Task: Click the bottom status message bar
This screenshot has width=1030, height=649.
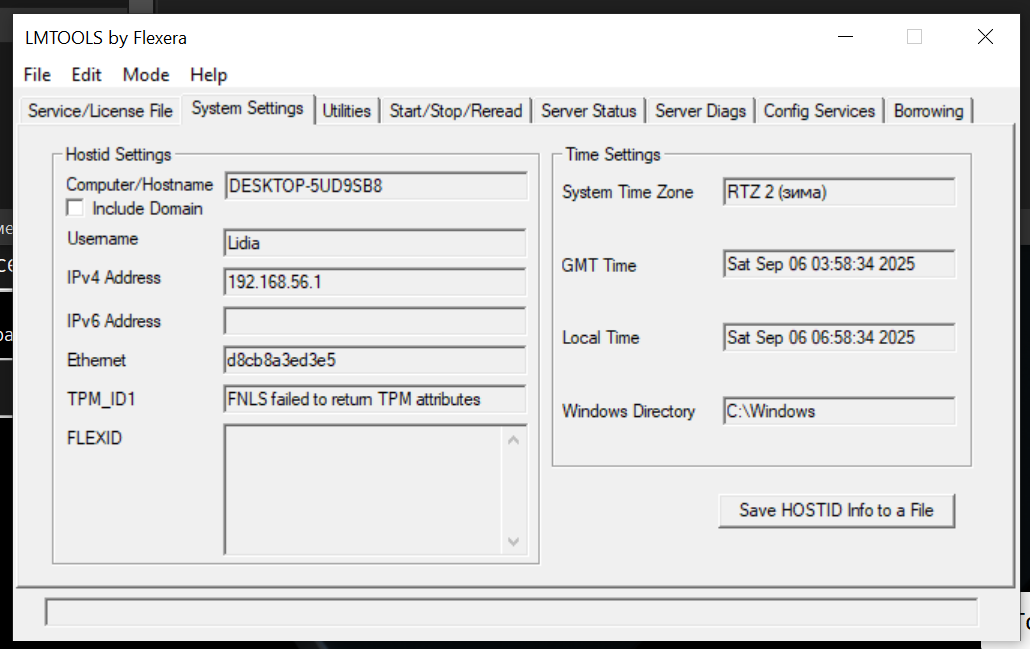Action: (511, 612)
